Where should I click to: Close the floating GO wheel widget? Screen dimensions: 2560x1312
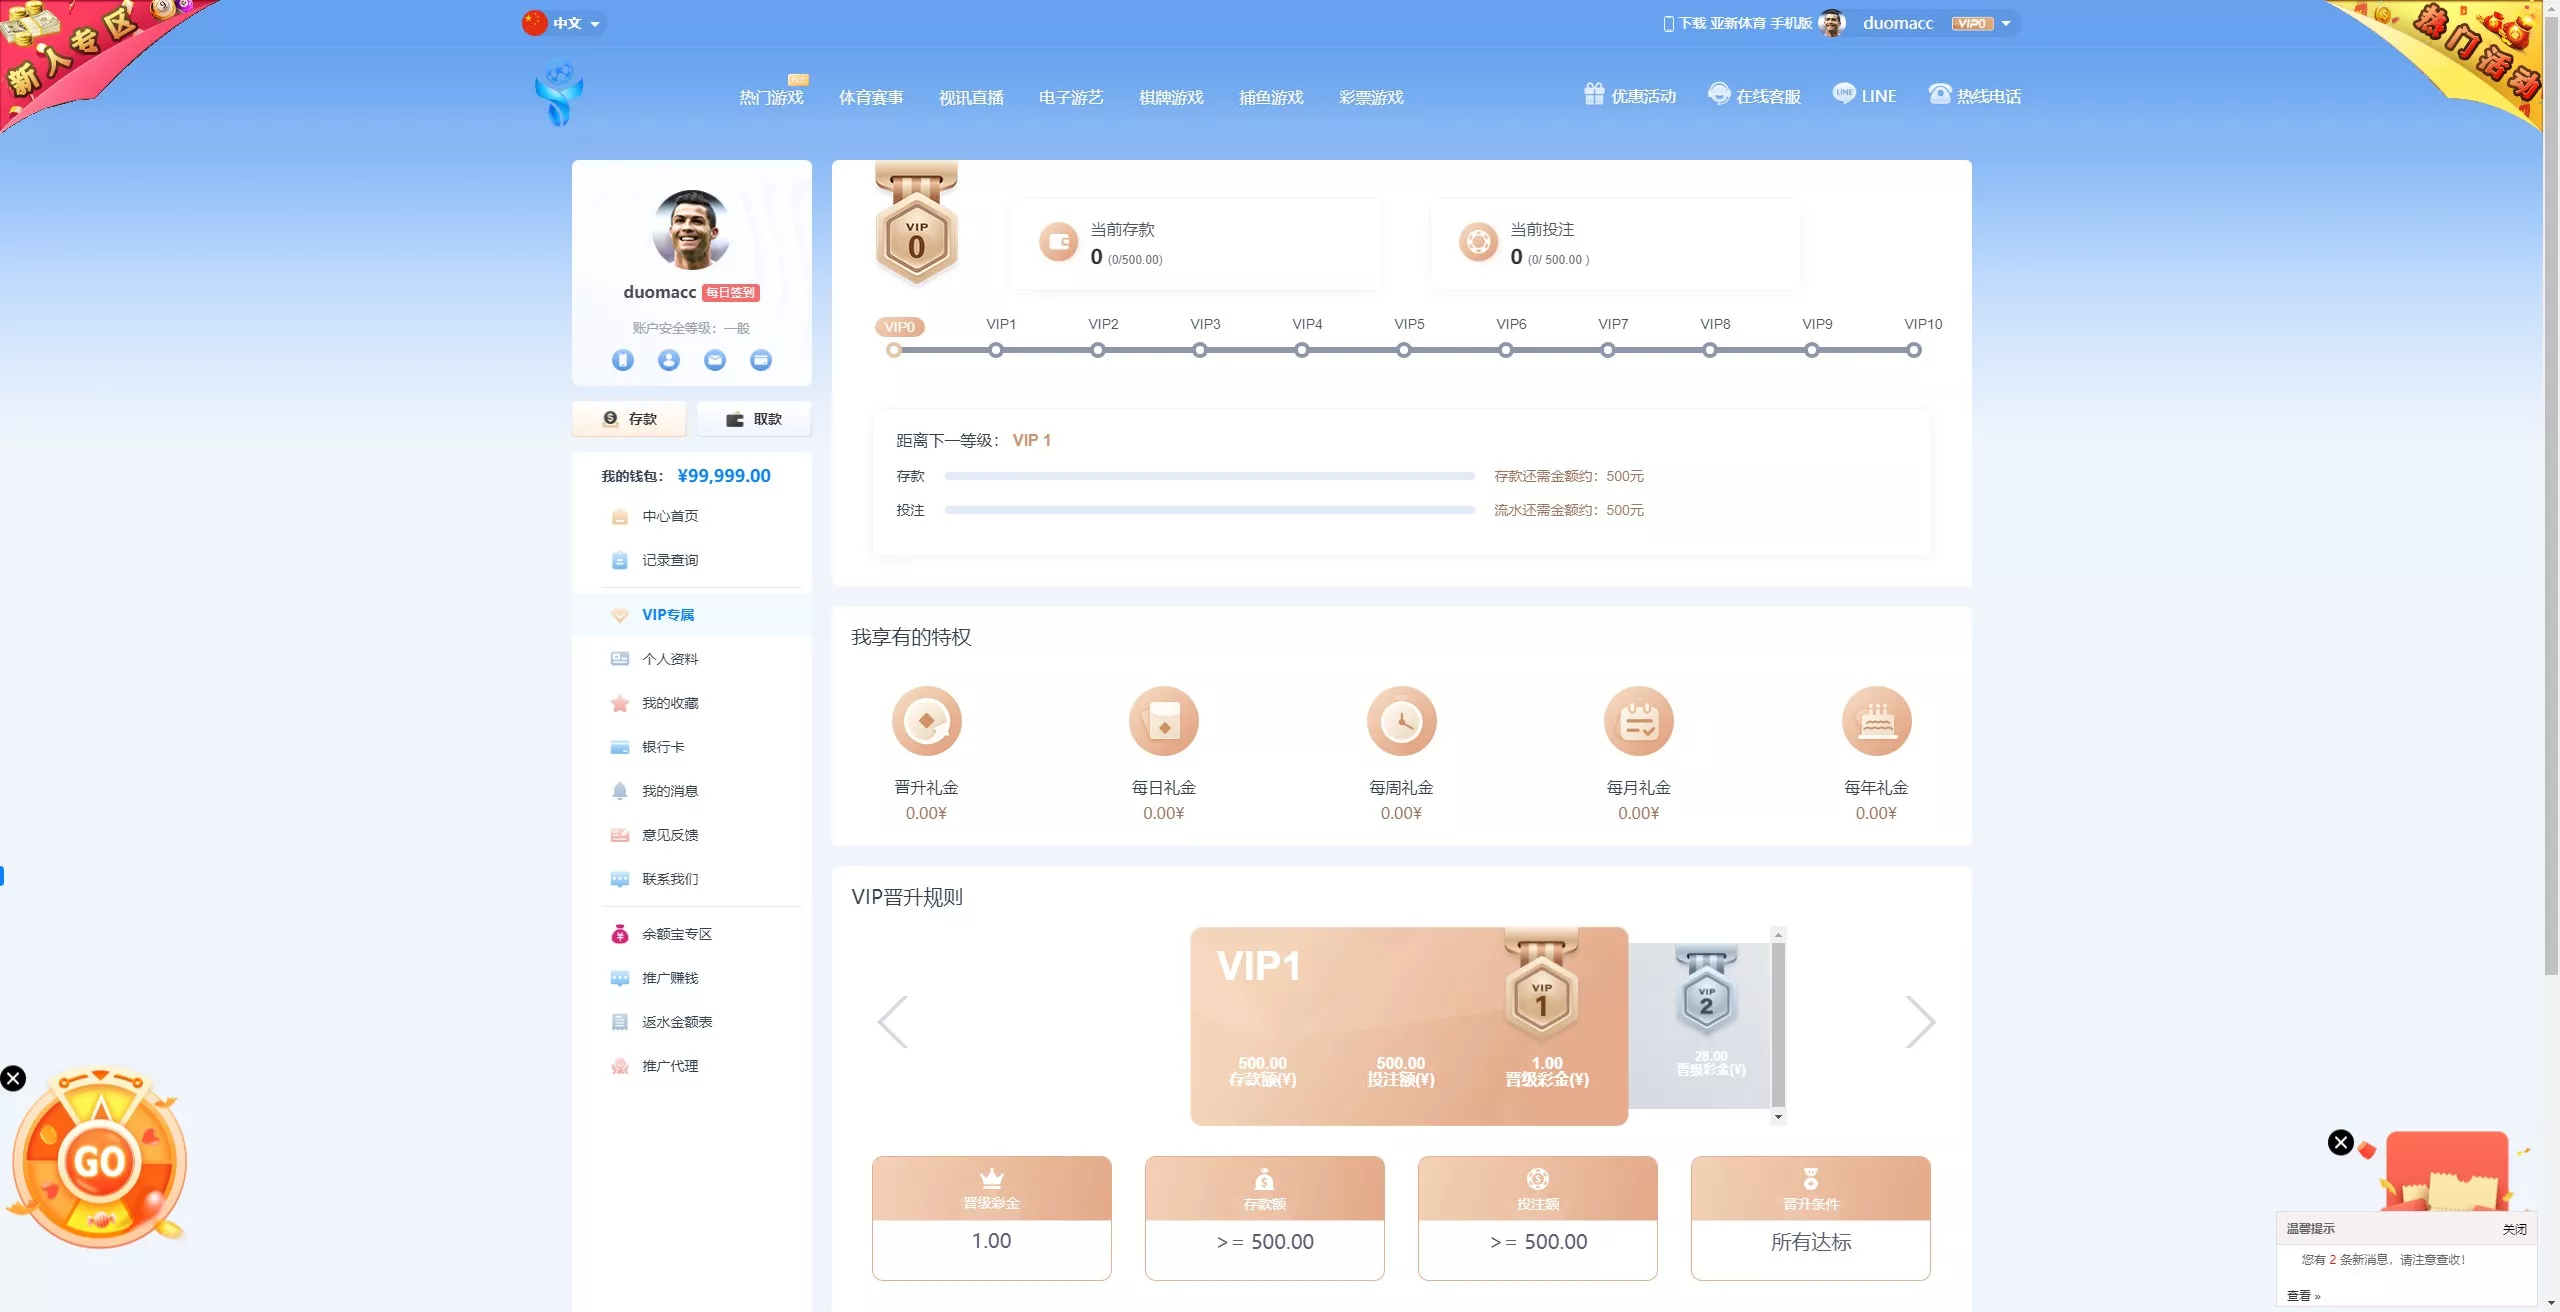[13, 1078]
